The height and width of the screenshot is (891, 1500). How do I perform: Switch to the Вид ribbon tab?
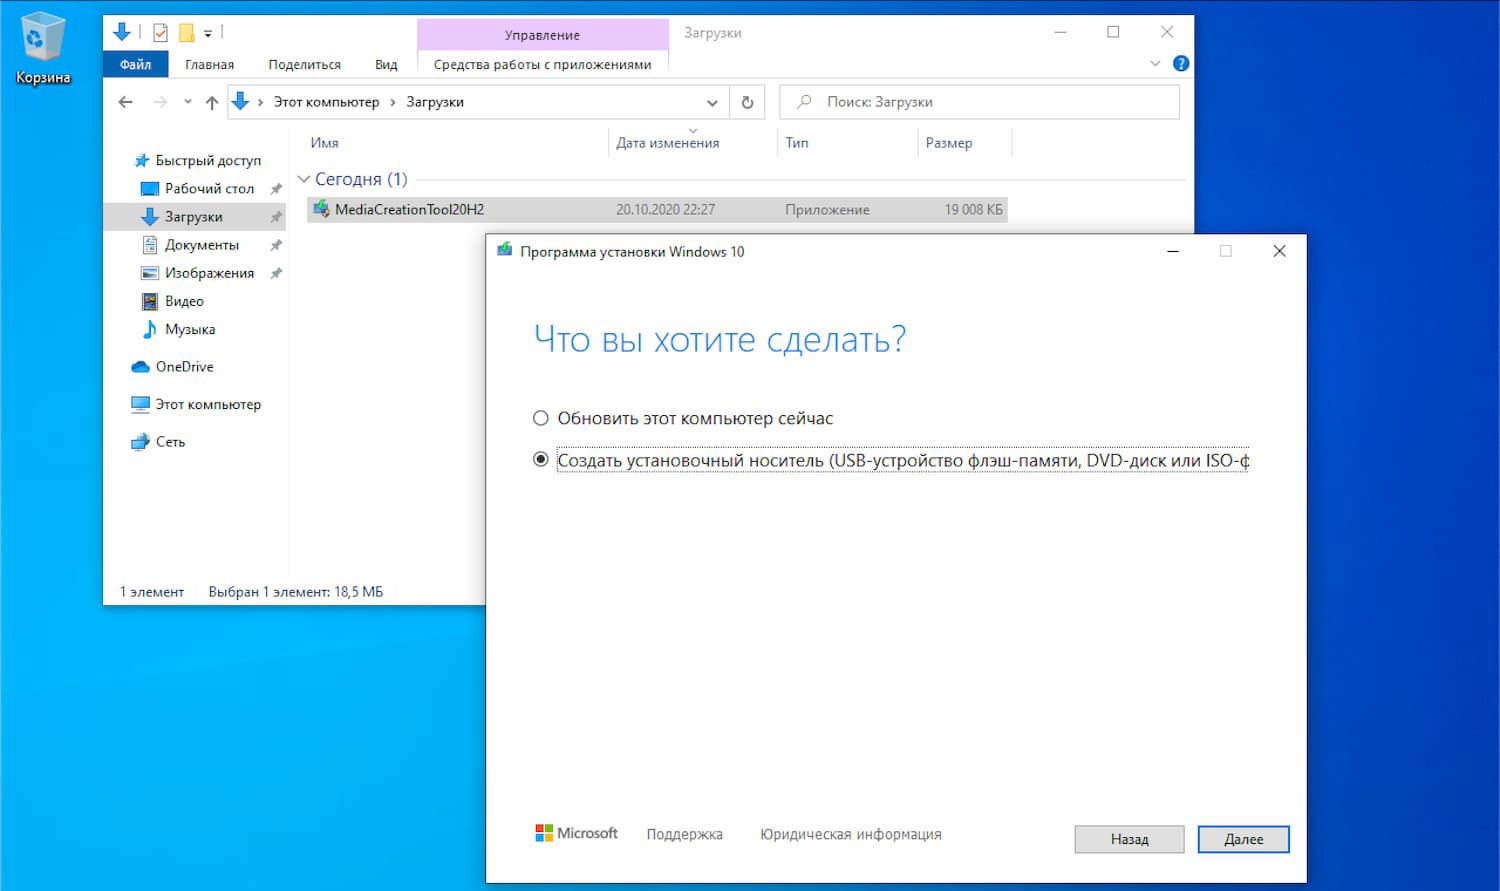386,63
